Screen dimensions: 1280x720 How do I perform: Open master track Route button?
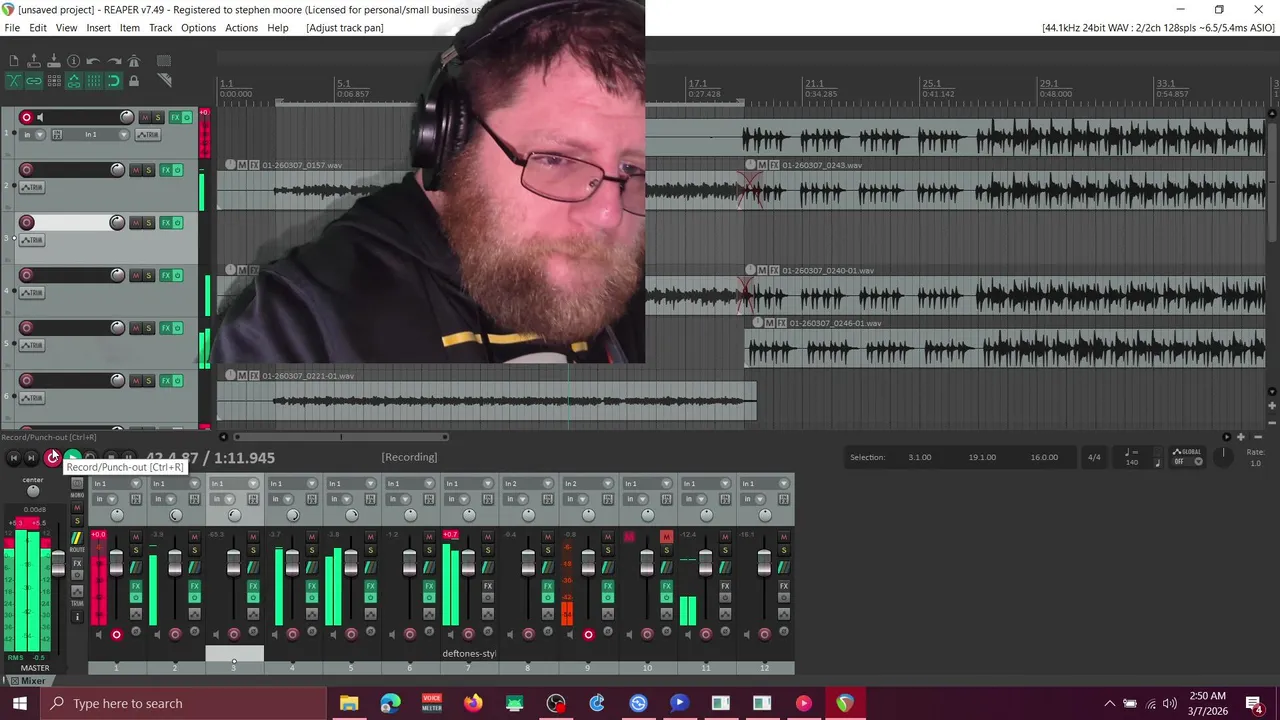pyautogui.click(x=77, y=538)
